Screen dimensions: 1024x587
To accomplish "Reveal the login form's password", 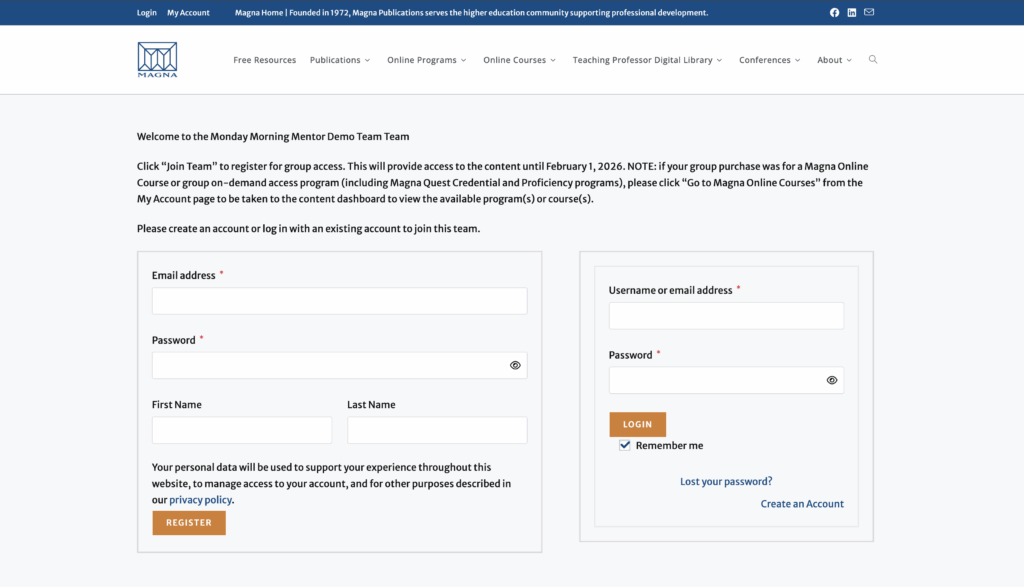I will pyautogui.click(x=831, y=380).
